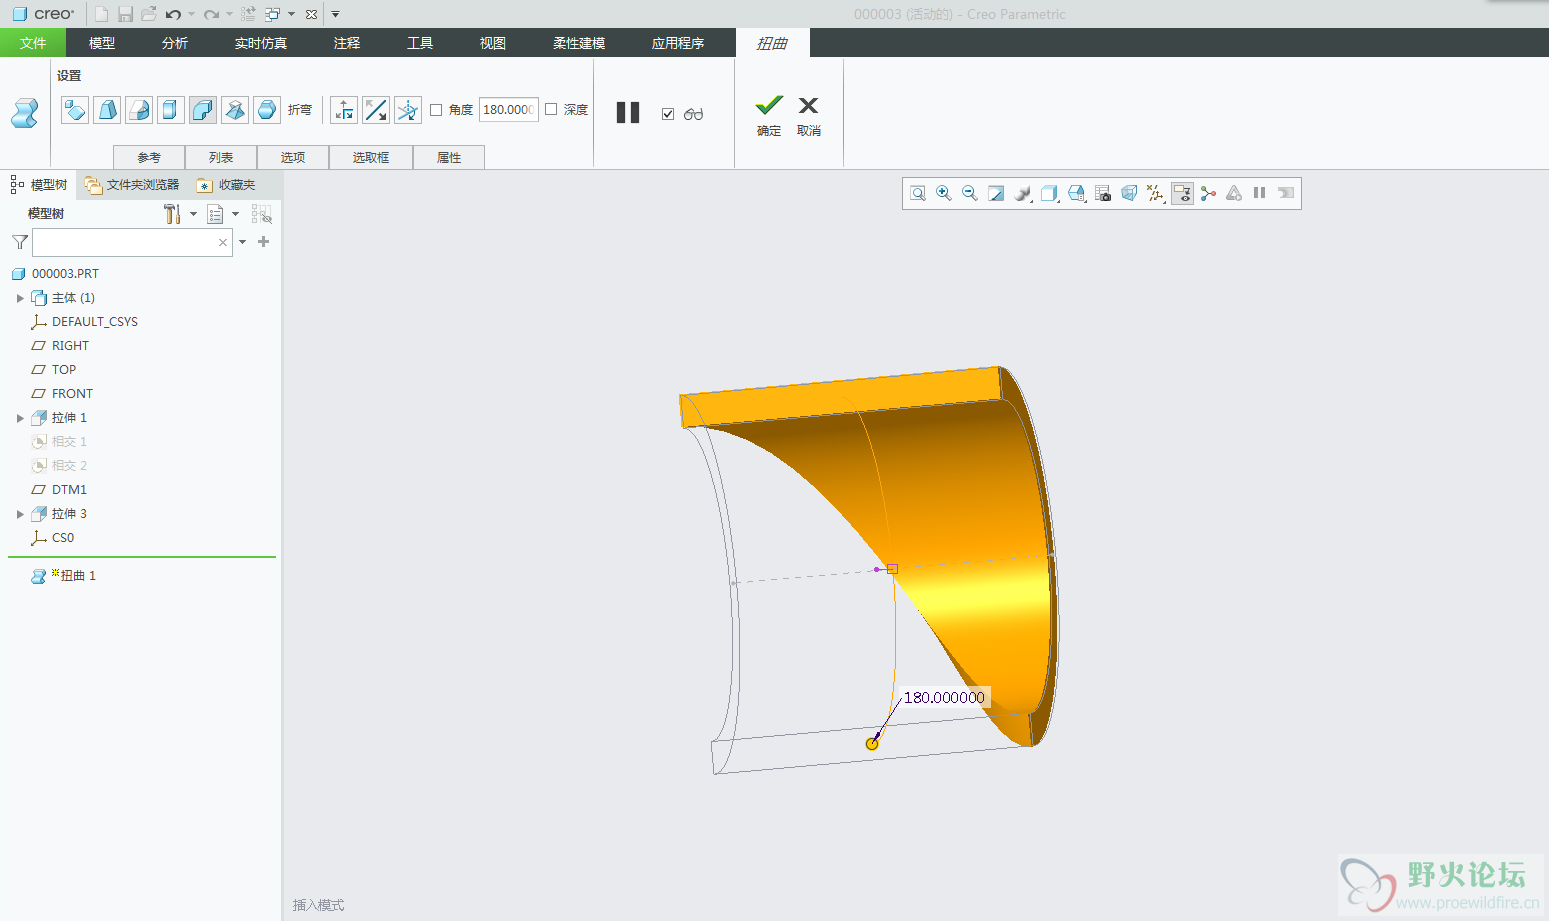This screenshot has height=921, width=1549.
Task: Open the 选取框 panel tab
Action: 371,157
